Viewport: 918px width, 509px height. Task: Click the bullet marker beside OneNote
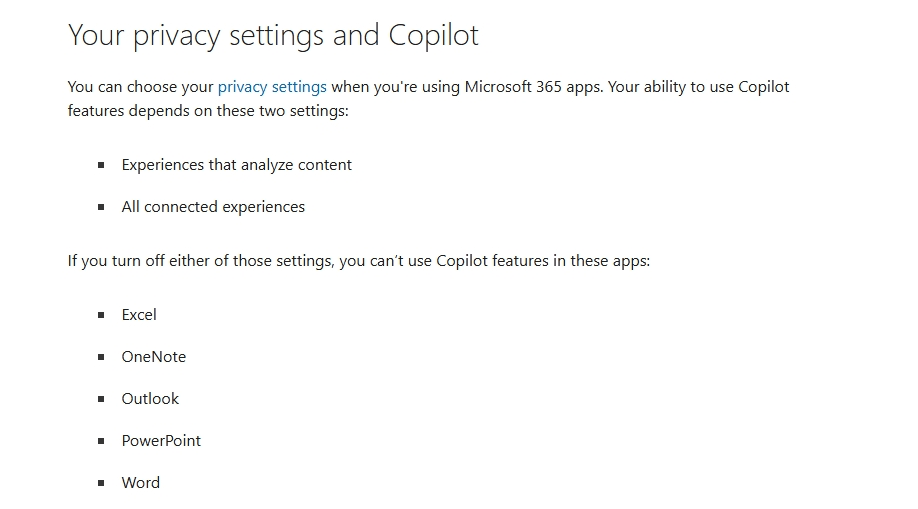pyautogui.click(x=101, y=357)
